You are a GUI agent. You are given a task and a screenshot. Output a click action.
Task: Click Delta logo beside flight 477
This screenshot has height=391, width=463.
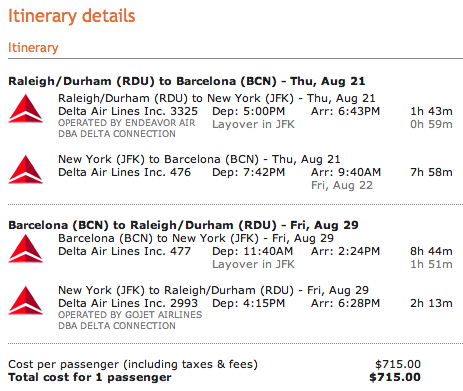tap(26, 248)
